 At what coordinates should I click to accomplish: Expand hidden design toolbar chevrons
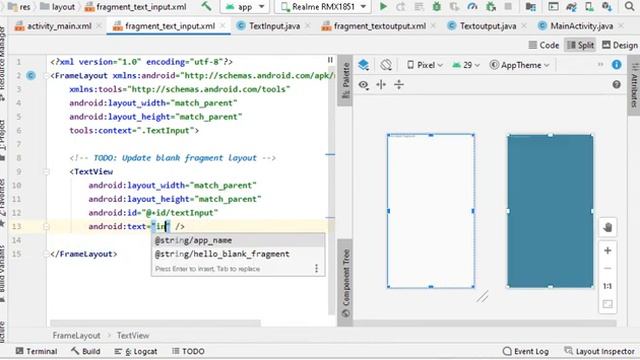(600, 64)
